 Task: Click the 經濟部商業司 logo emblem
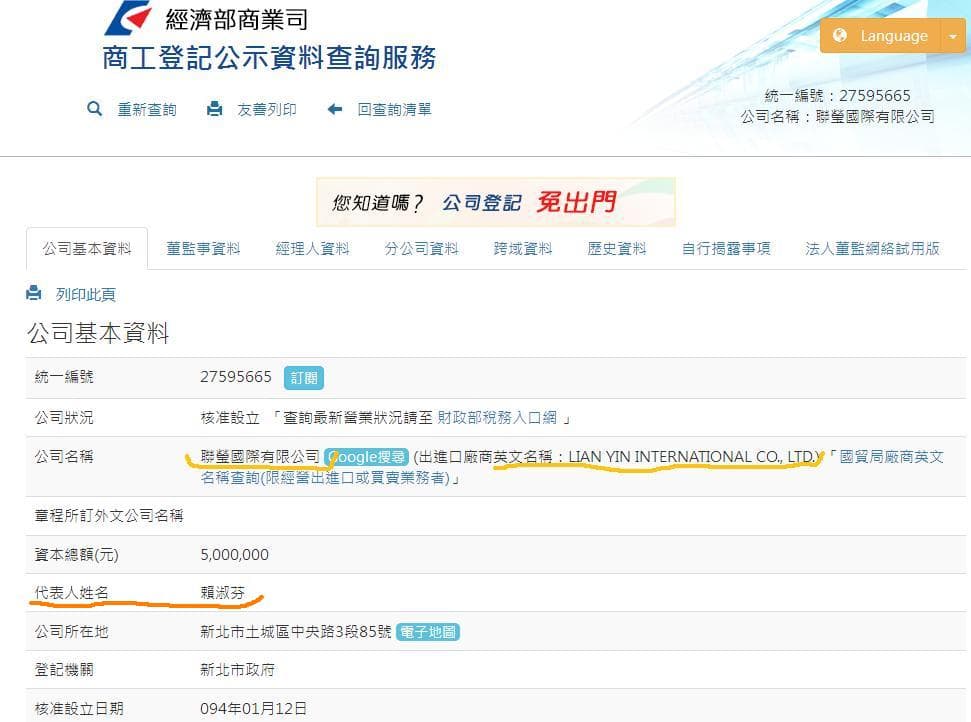click(x=129, y=18)
